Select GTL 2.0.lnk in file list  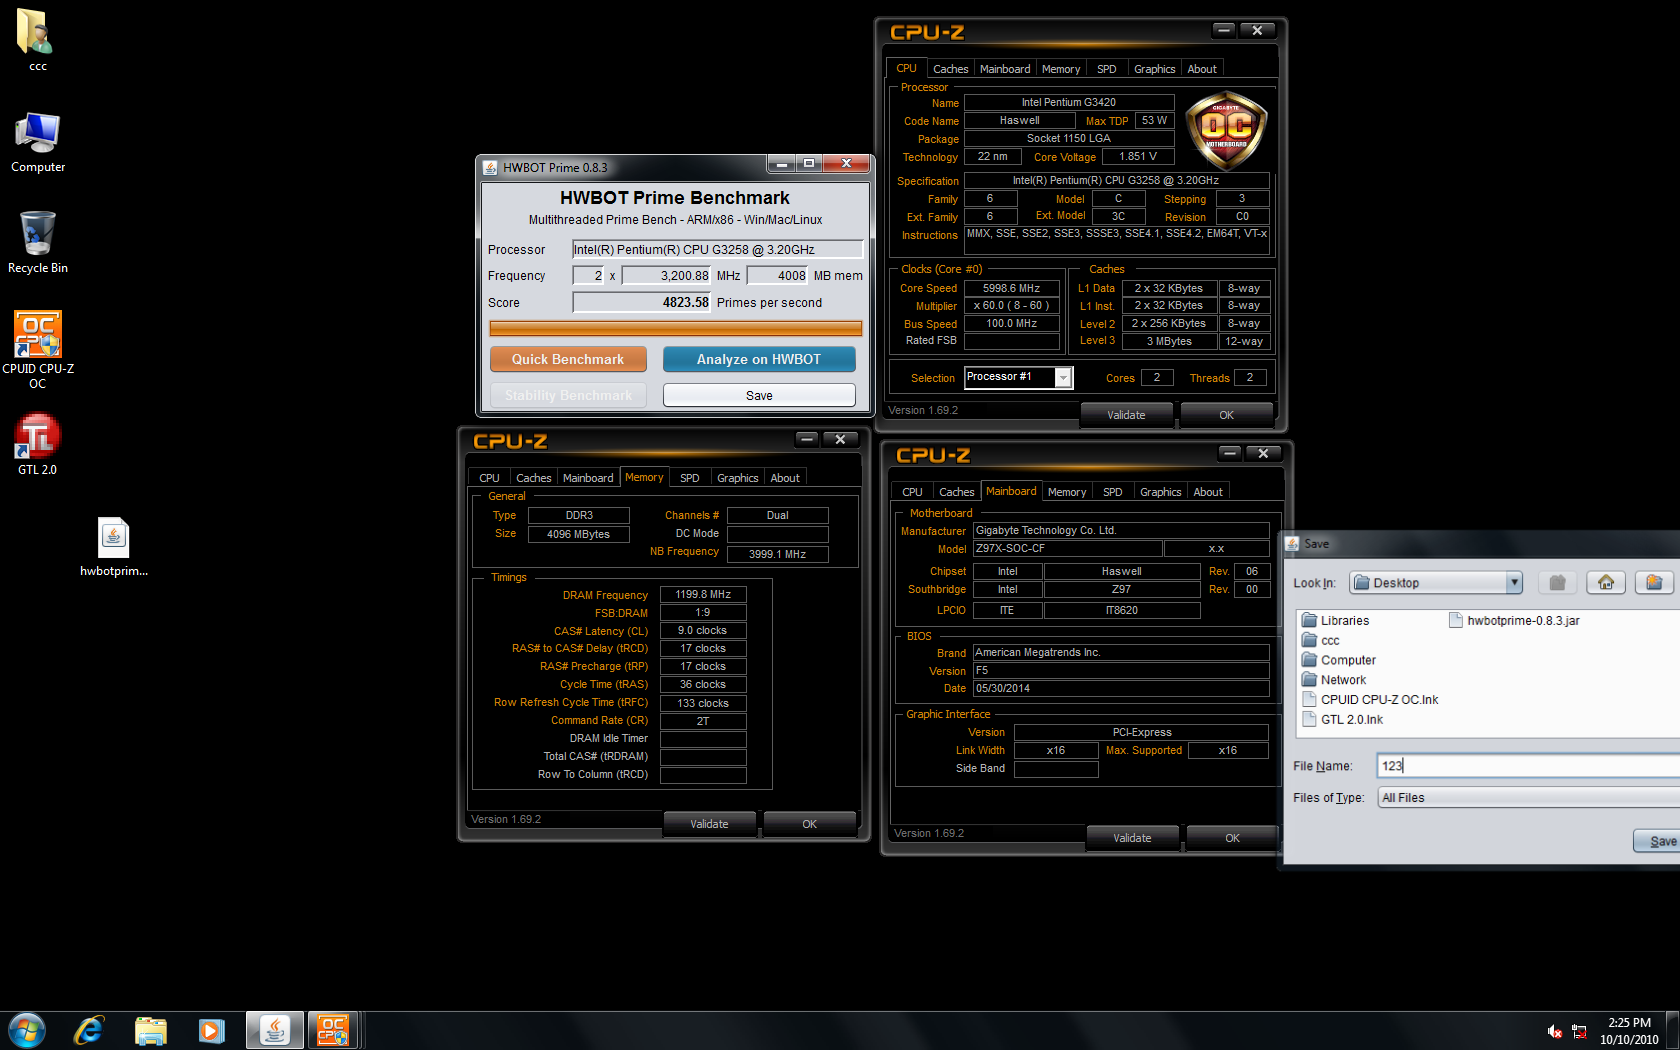[x=1343, y=719]
